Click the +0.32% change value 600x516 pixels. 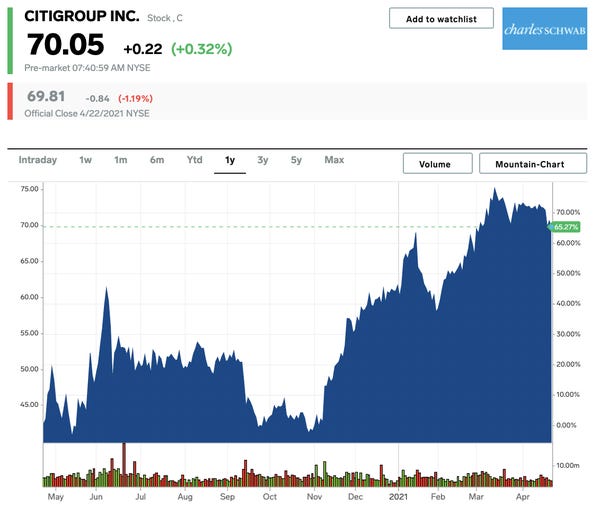coord(202,49)
